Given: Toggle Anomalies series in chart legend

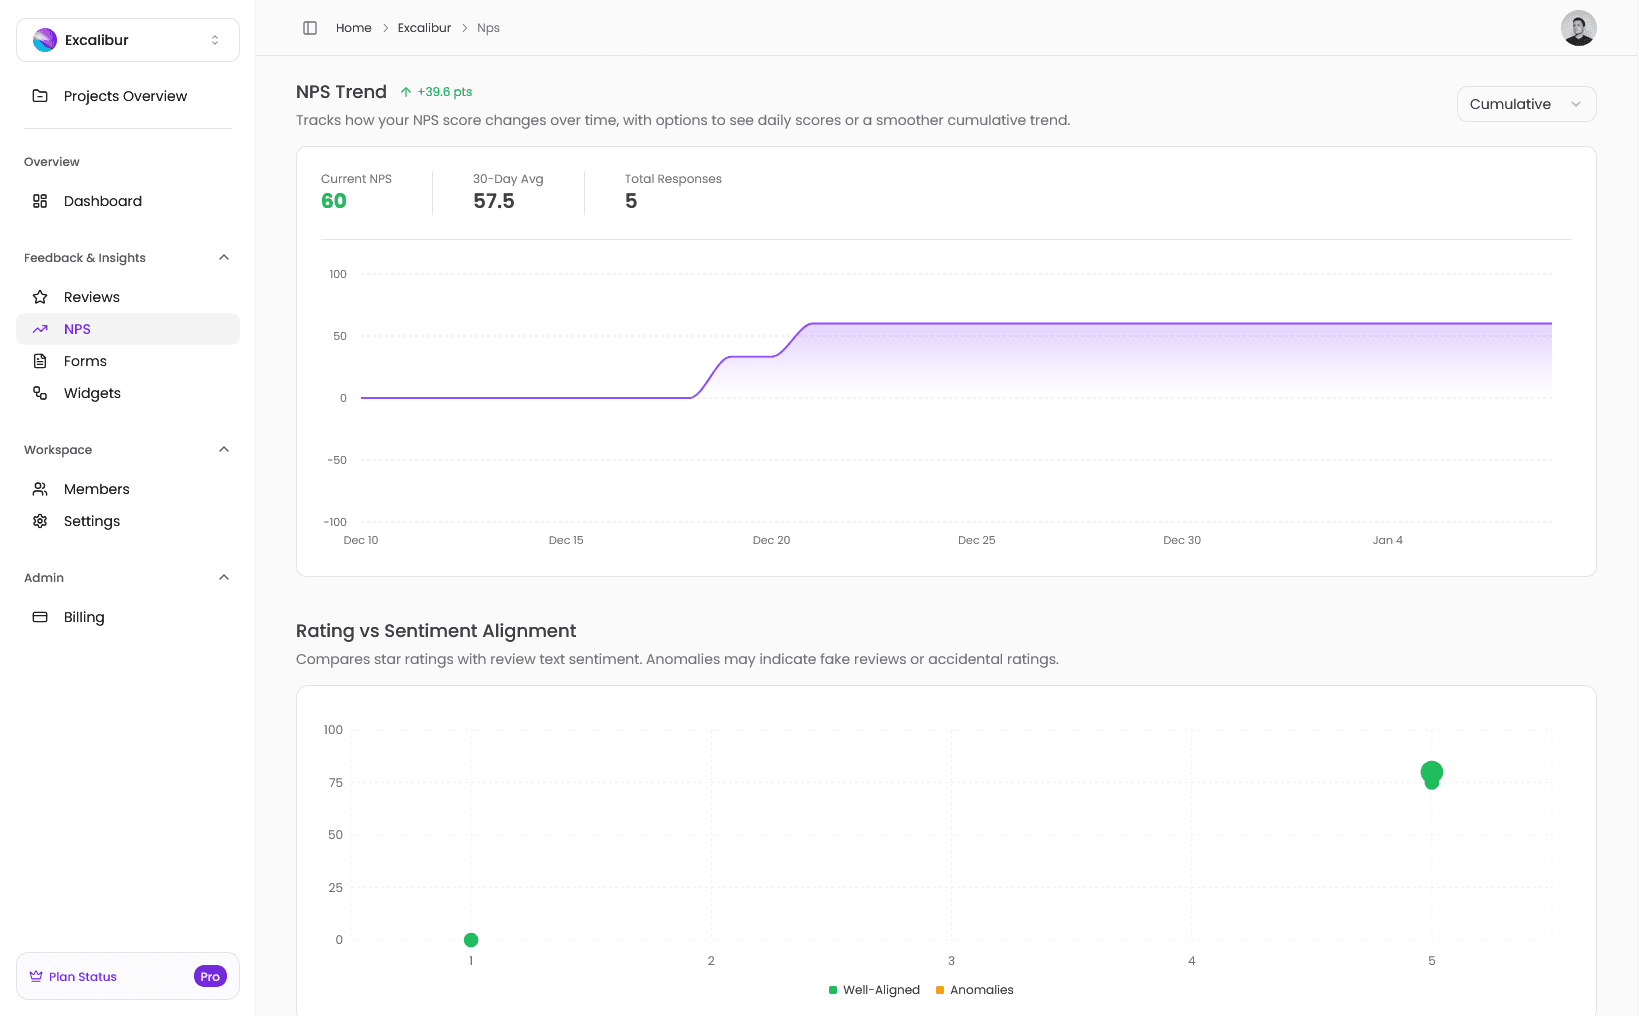Looking at the screenshot, I should point(974,990).
